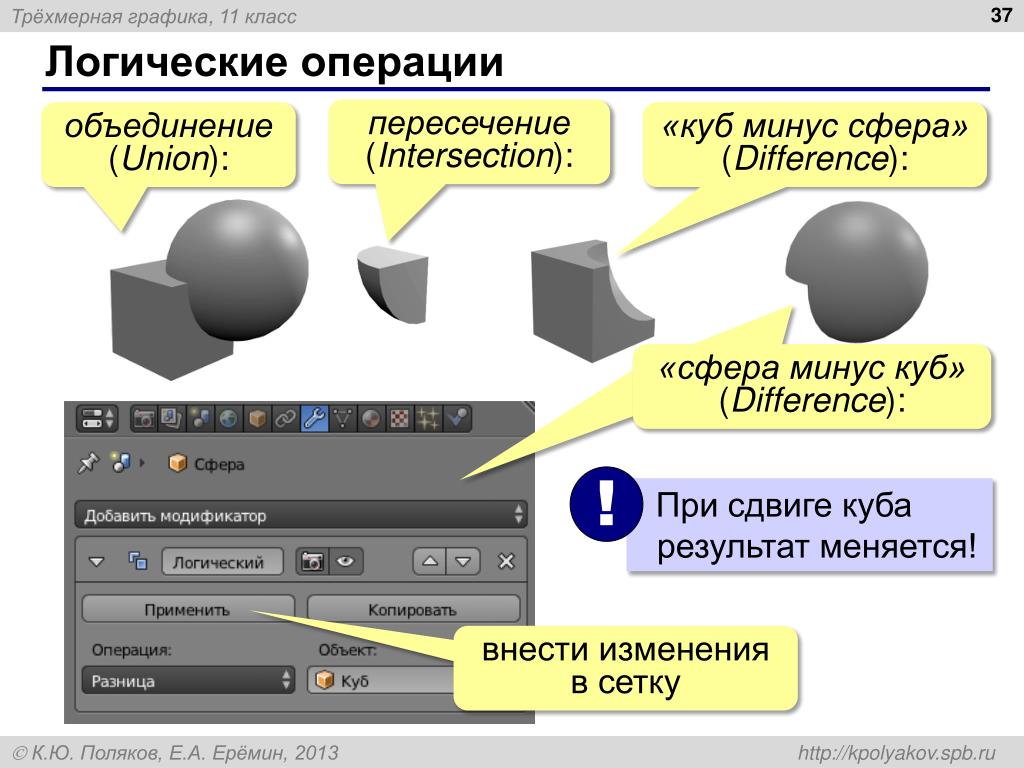Screen dimensions: 1024x768
Task: Open the Material properties sphere tab
Action: 371,419
